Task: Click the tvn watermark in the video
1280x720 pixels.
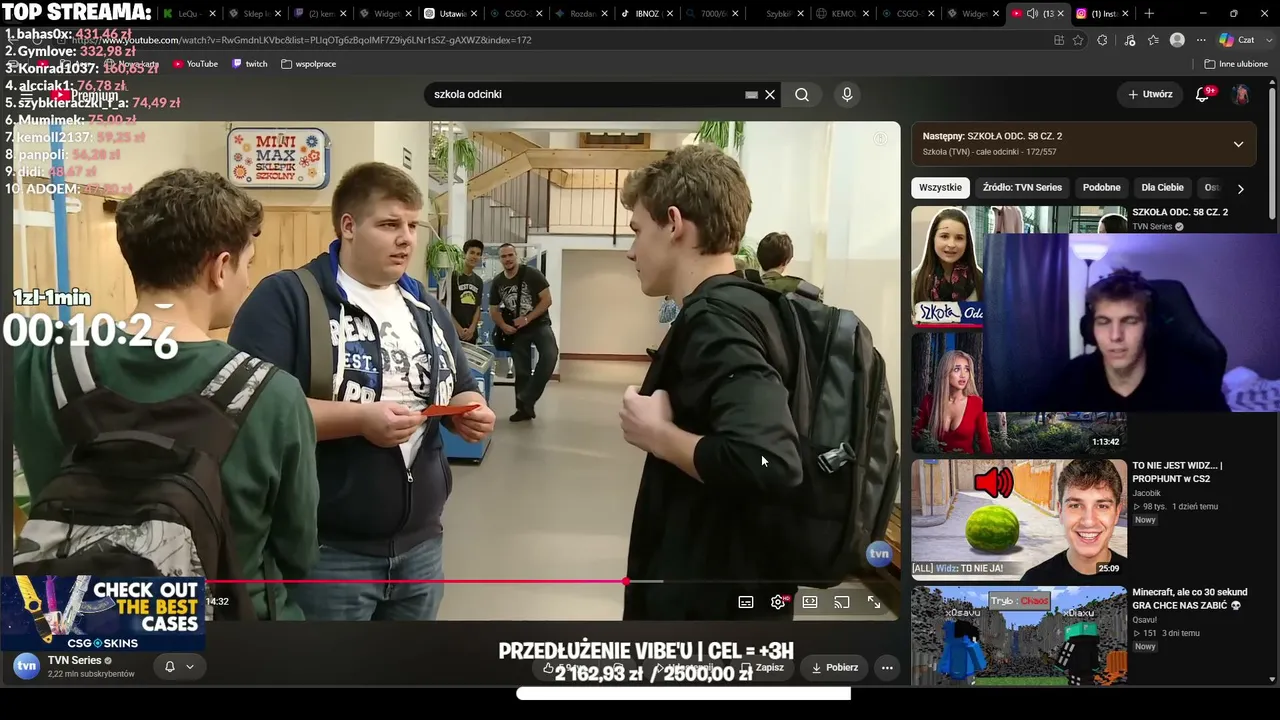Action: pyautogui.click(x=879, y=554)
